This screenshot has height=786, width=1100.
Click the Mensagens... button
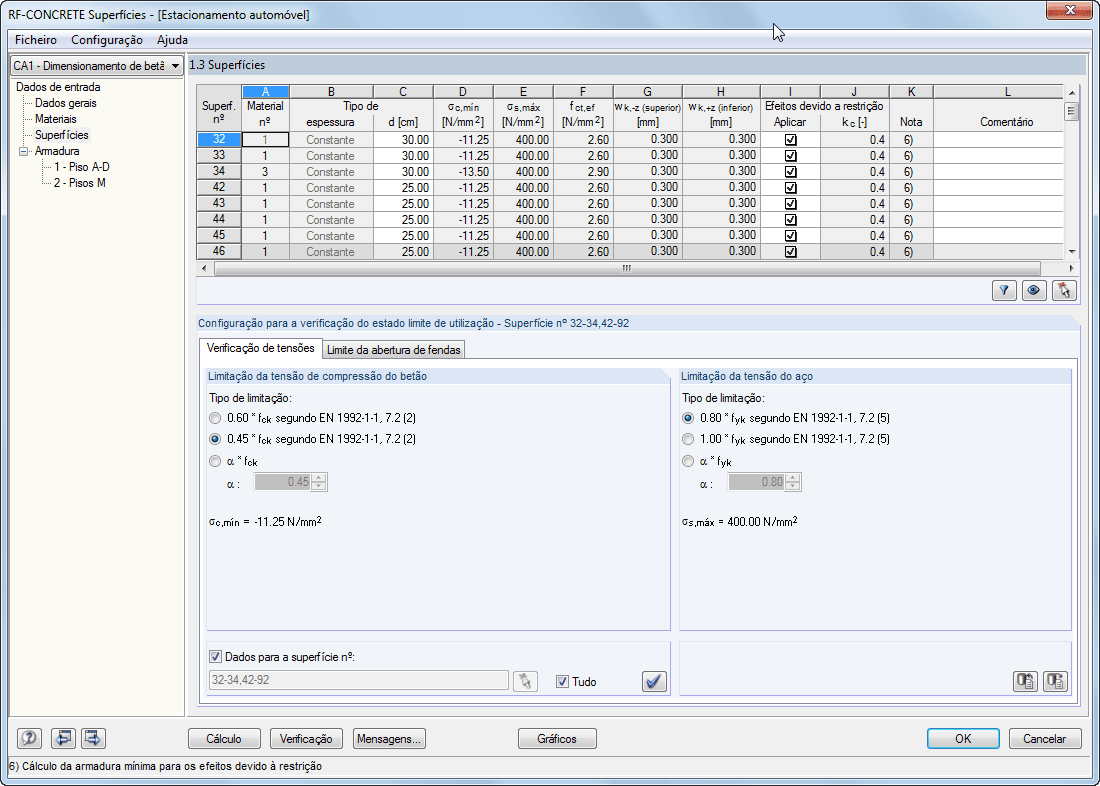click(x=389, y=738)
